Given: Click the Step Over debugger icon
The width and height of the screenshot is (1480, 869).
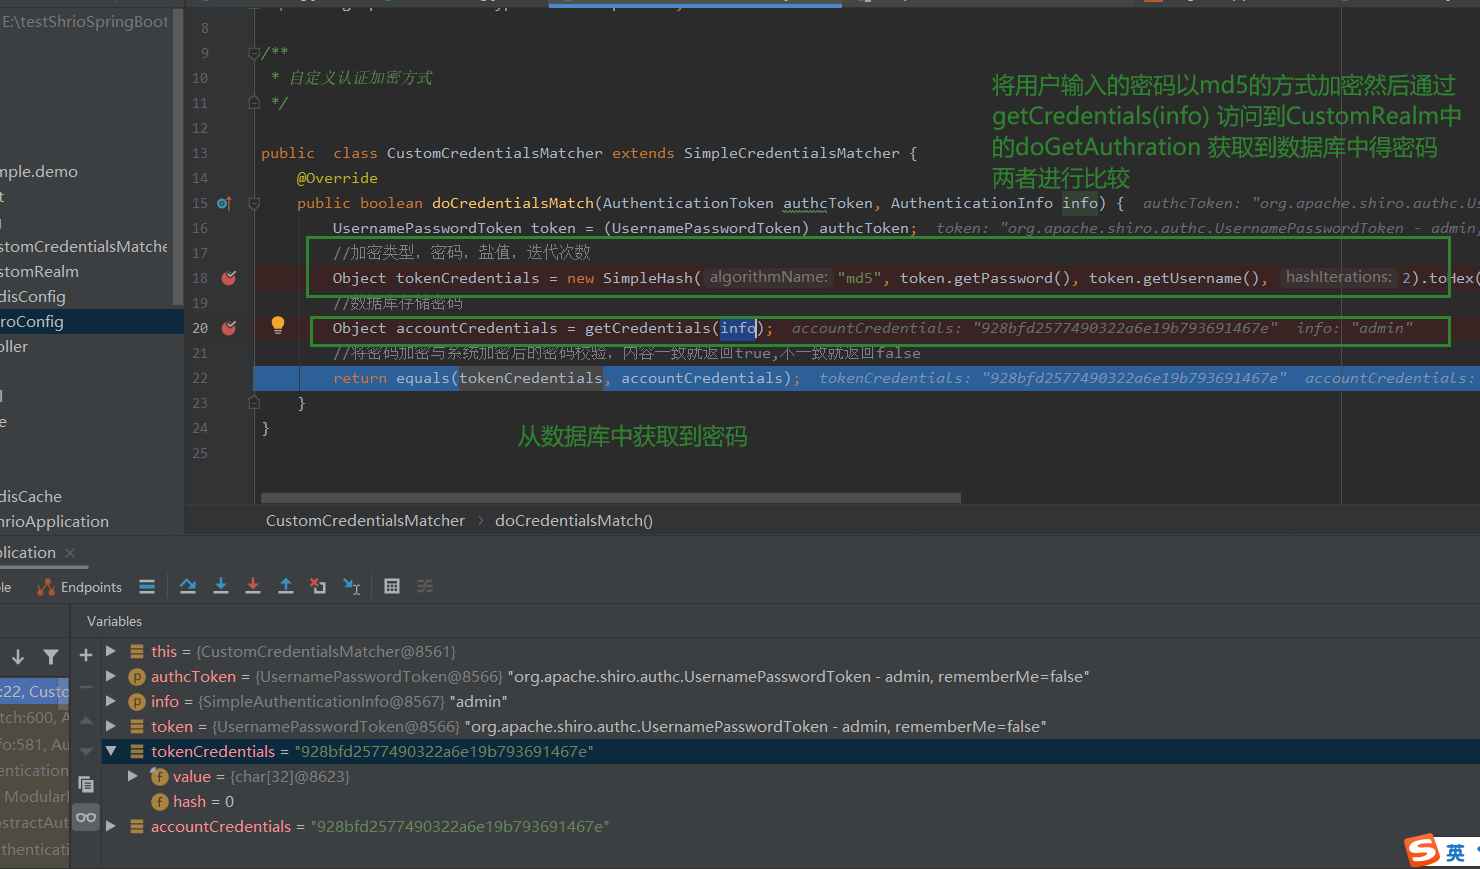Looking at the screenshot, I should [188, 586].
